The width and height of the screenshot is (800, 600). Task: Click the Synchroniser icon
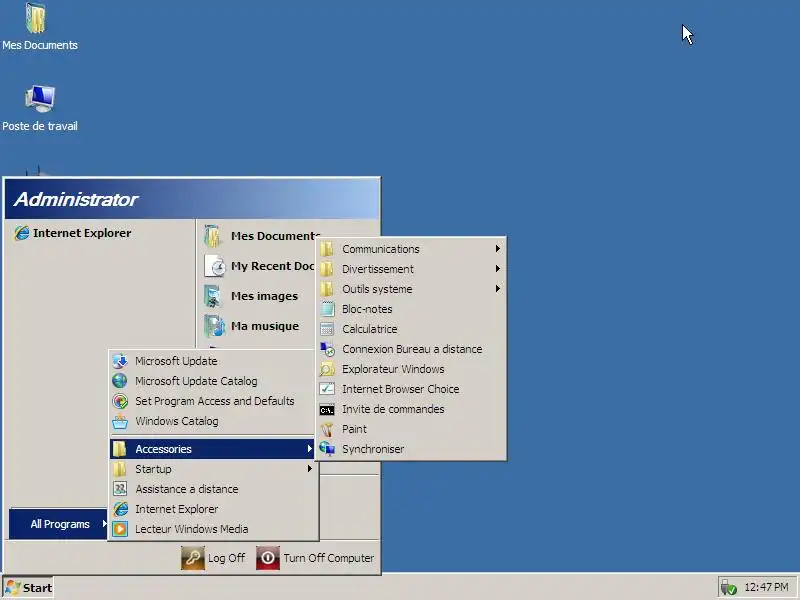click(327, 449)
